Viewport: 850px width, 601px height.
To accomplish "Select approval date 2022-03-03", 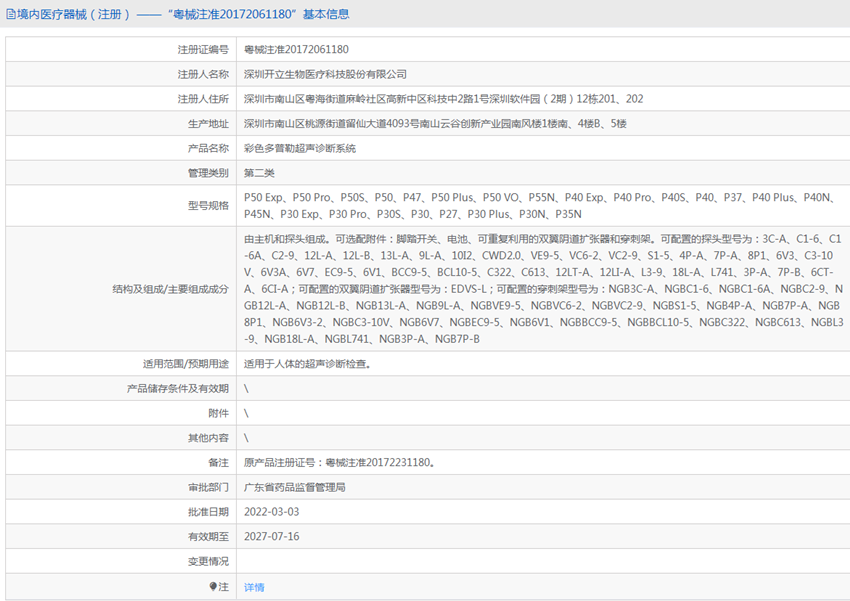I will click(x=271, y=512).
